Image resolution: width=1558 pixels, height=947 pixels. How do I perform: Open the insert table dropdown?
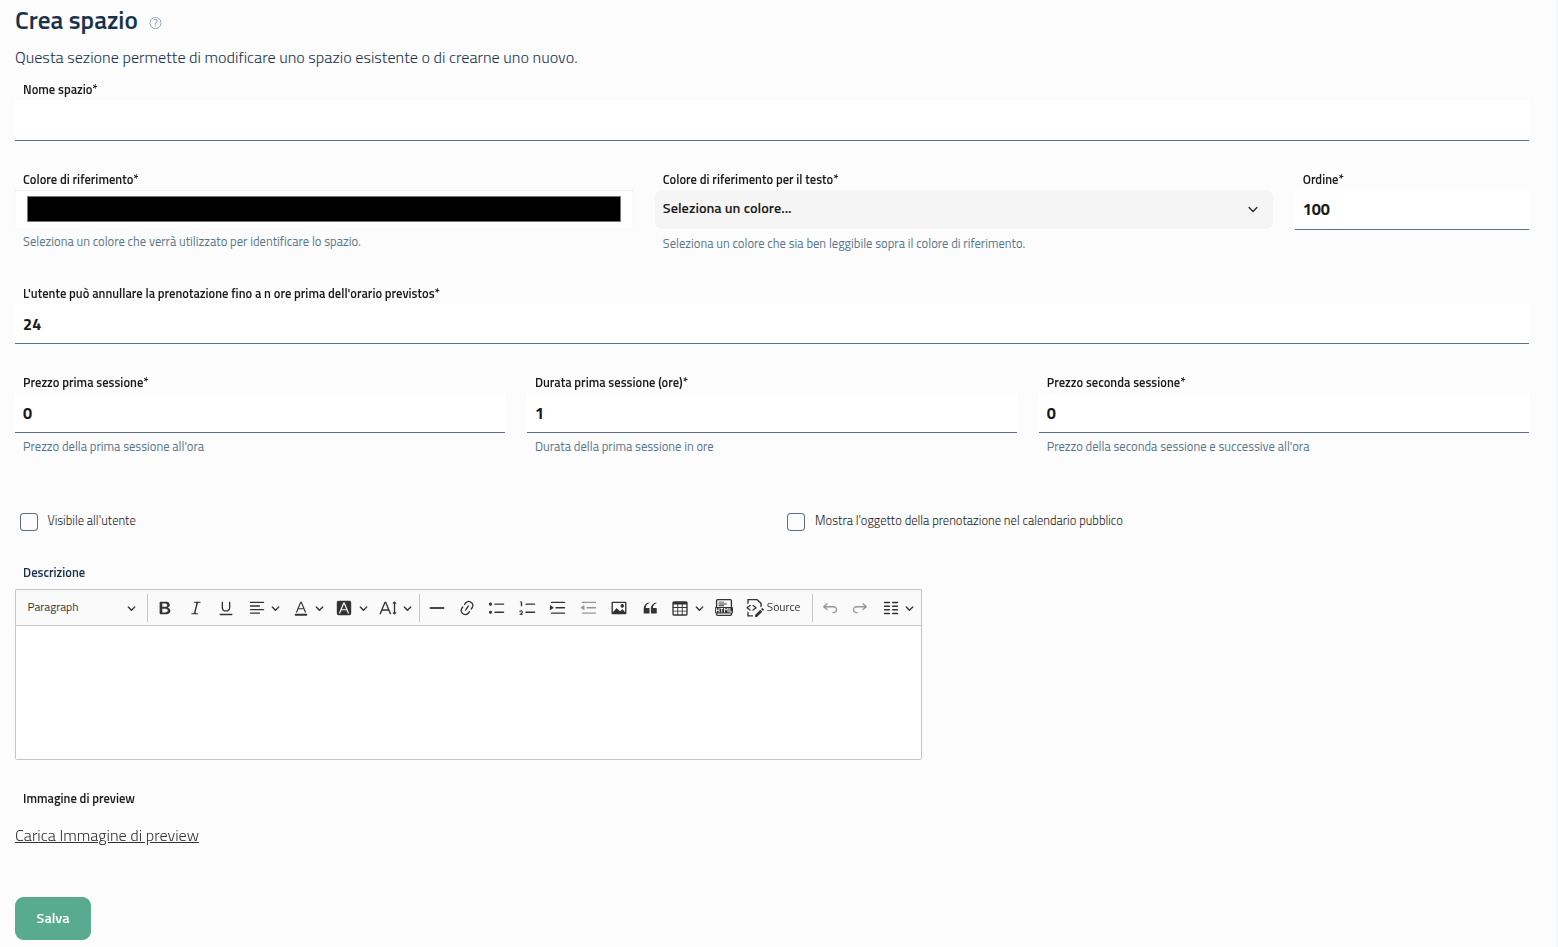pyautogui.click(x=687, y=608)
